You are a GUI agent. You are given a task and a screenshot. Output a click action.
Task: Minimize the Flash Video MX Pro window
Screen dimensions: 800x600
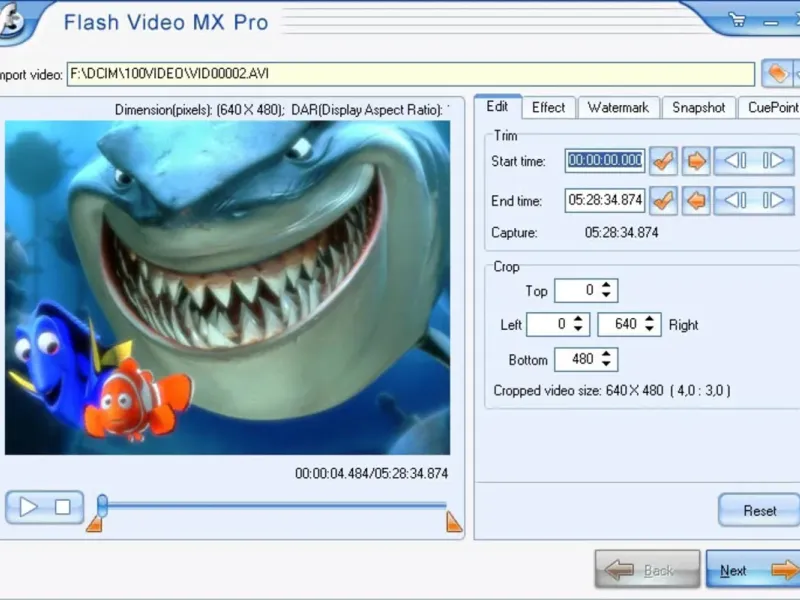click(x=771, y=22)
